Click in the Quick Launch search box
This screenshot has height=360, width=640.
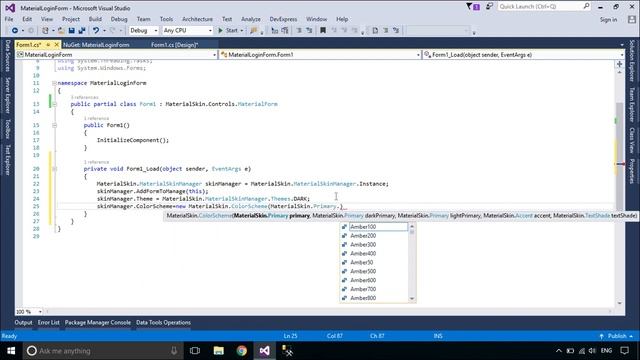coord(544,7)
